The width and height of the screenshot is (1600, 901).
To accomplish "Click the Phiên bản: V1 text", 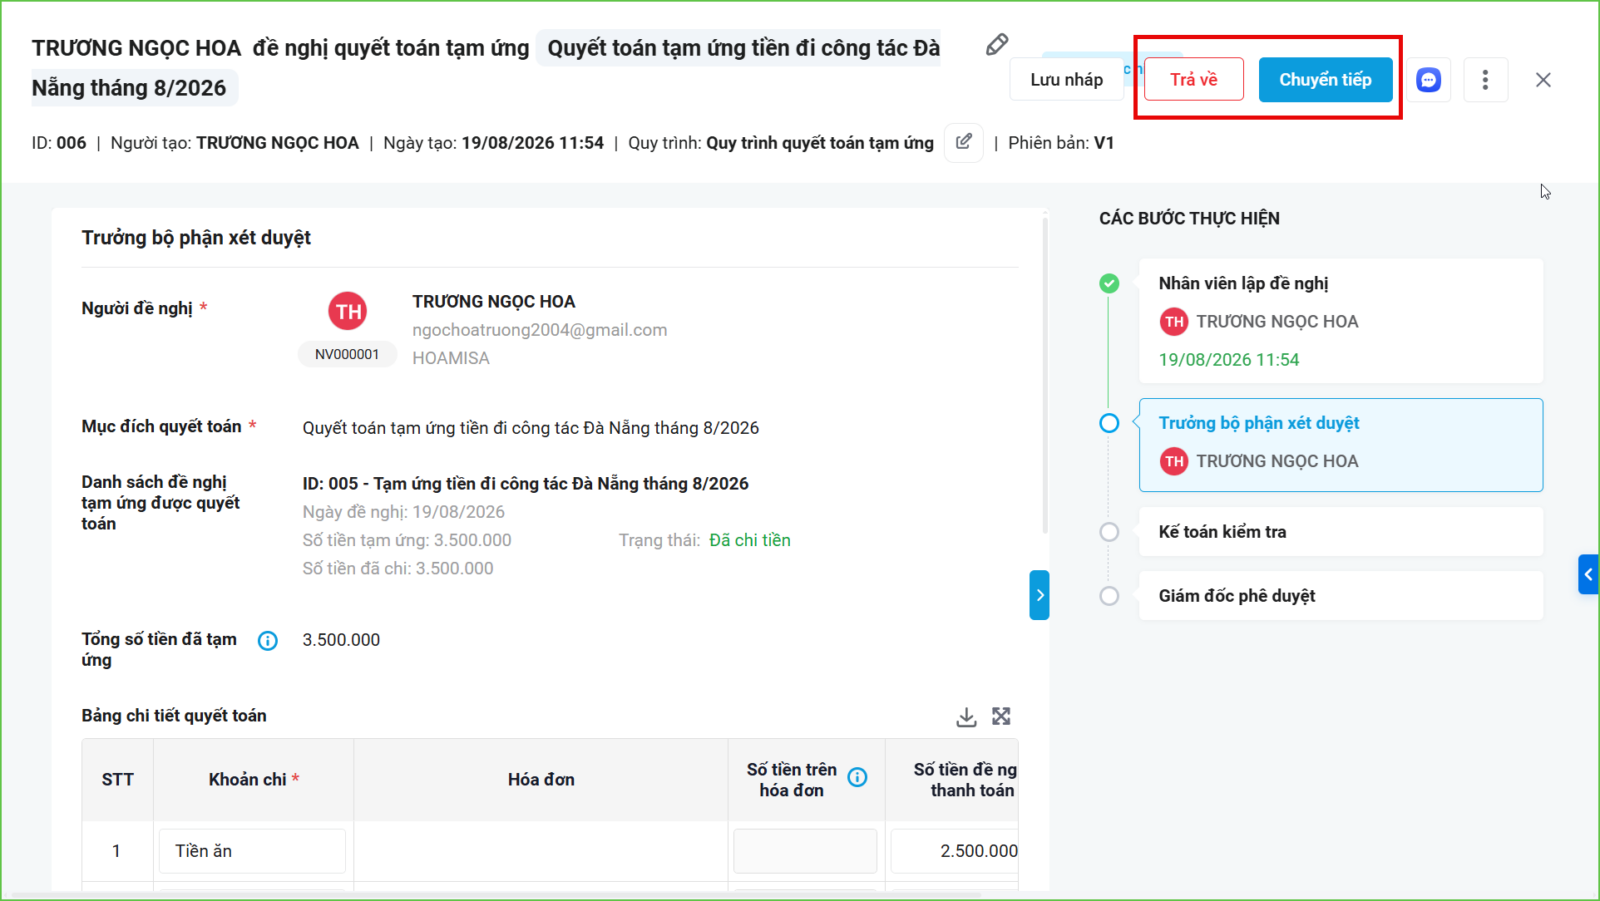I will 1061,143.
